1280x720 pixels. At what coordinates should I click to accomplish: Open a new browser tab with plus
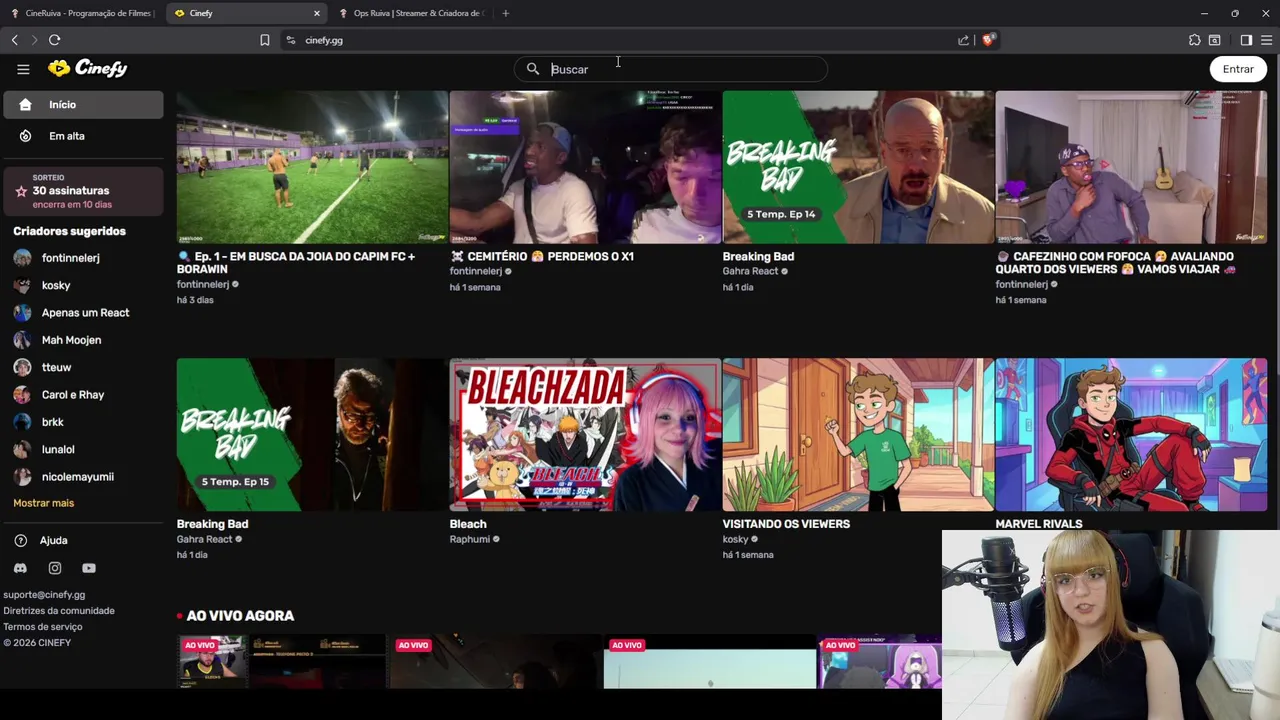click(505, 13)
